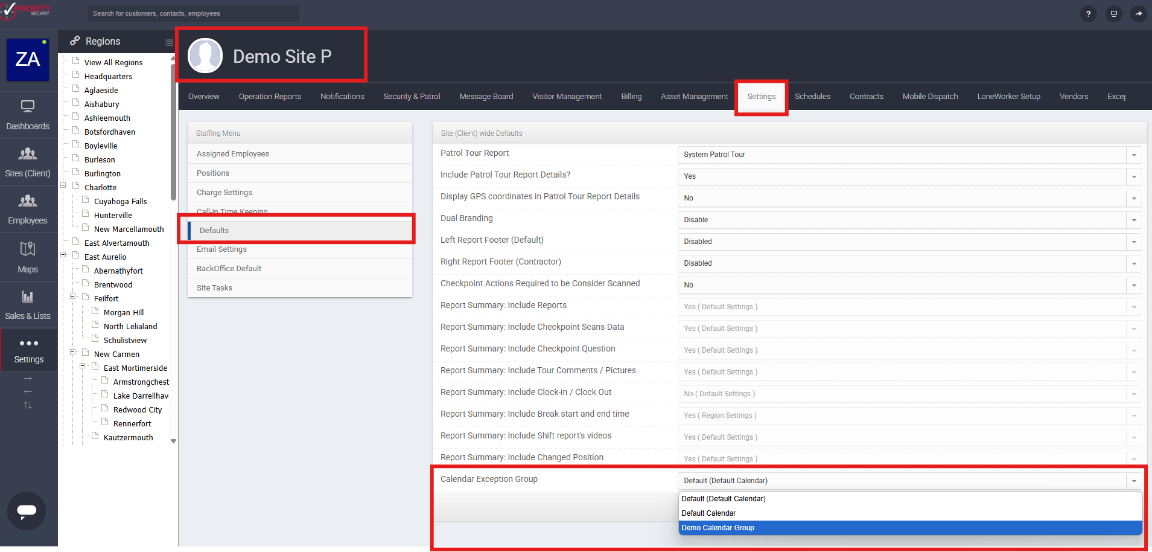Viewport: 1152px width, 552px height.
Task: Select Redwood City region
Action: click(x=137, y=409)
